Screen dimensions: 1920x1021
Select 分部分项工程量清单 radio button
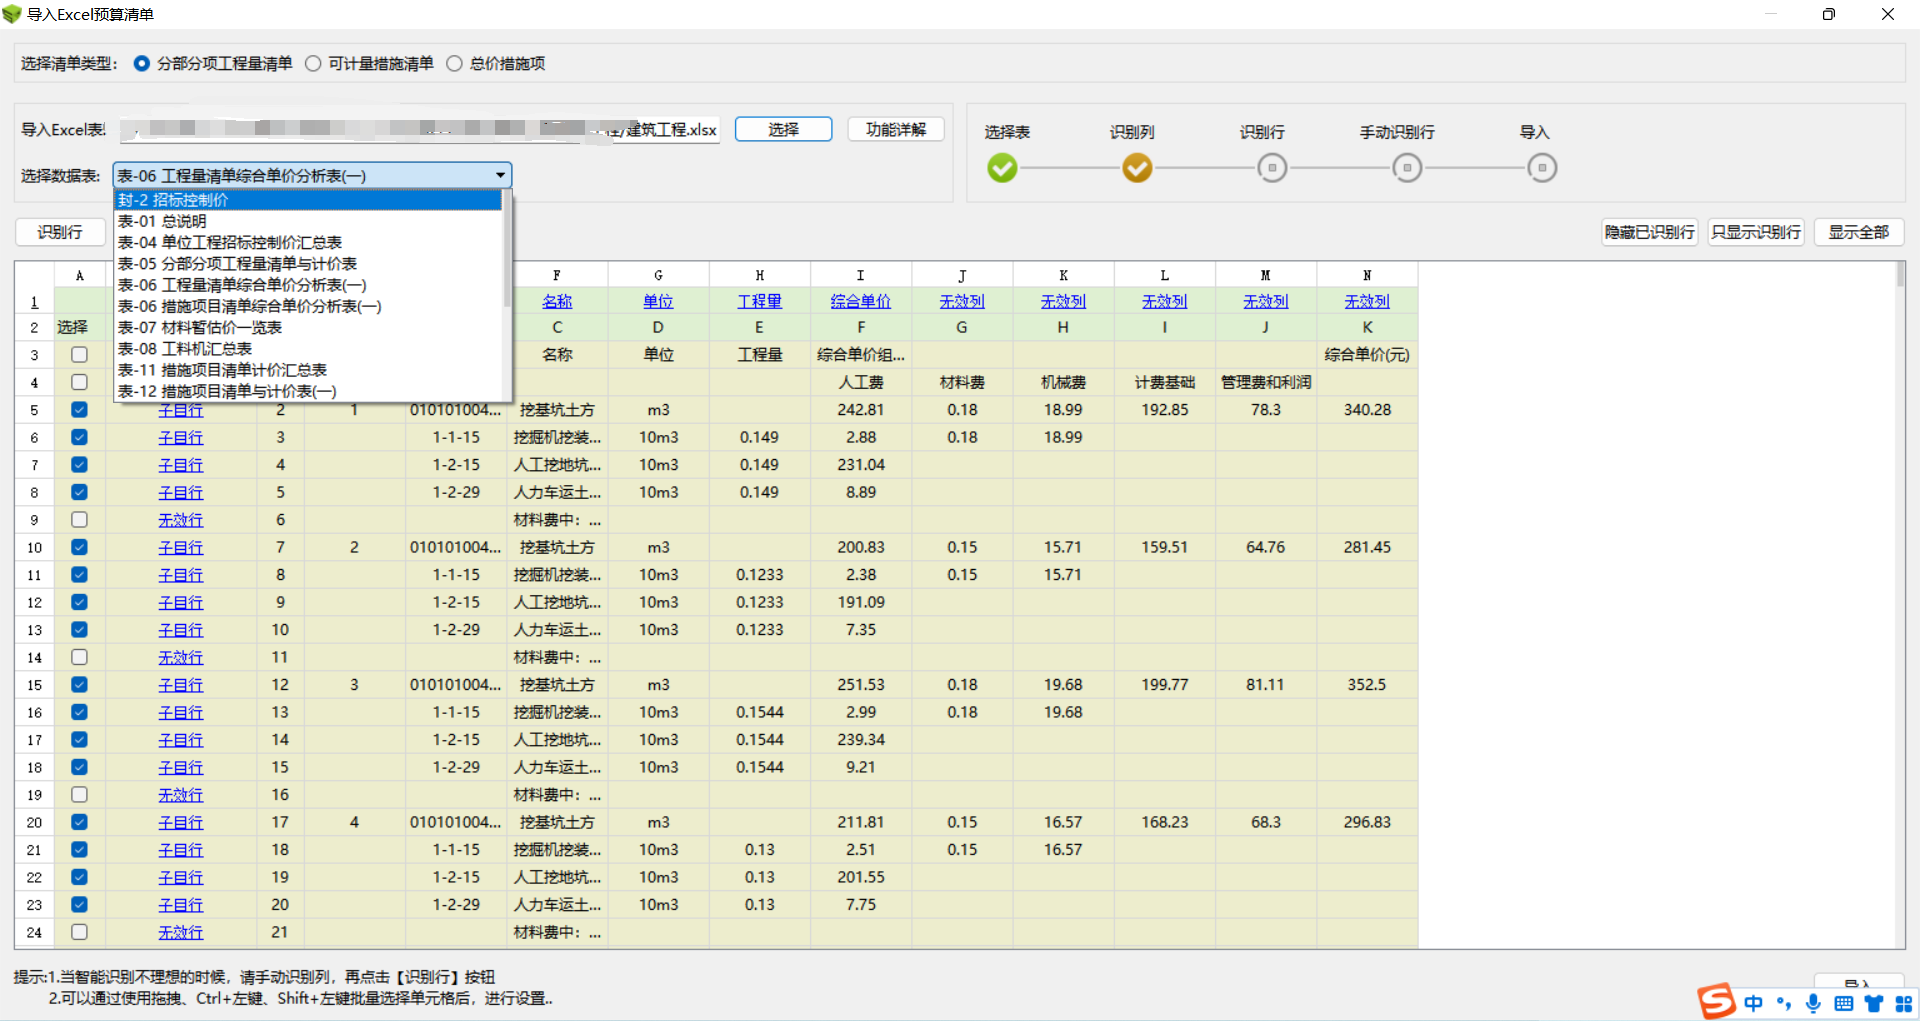(141, 63)
